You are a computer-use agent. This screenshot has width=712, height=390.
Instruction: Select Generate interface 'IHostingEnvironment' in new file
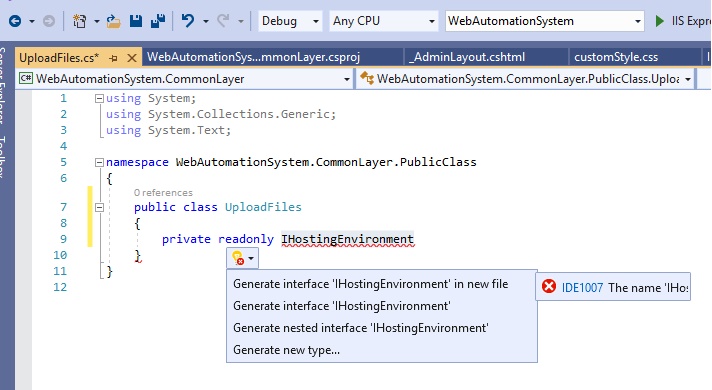pyautogui.click(x=371, y=284)
